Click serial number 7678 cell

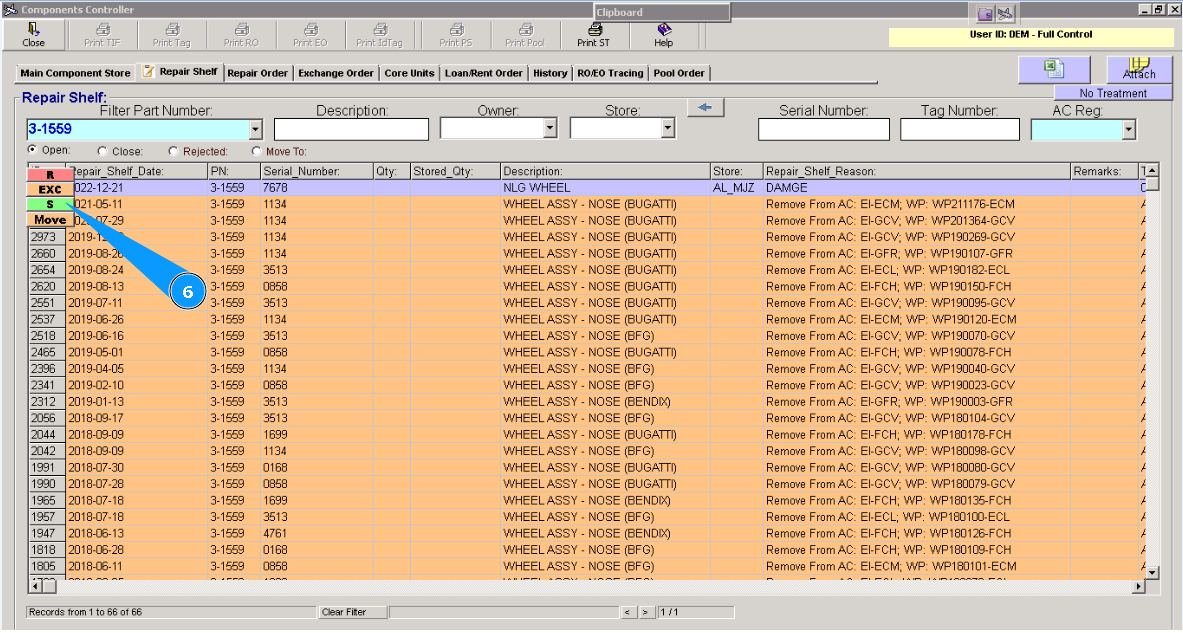coord(318,187)
